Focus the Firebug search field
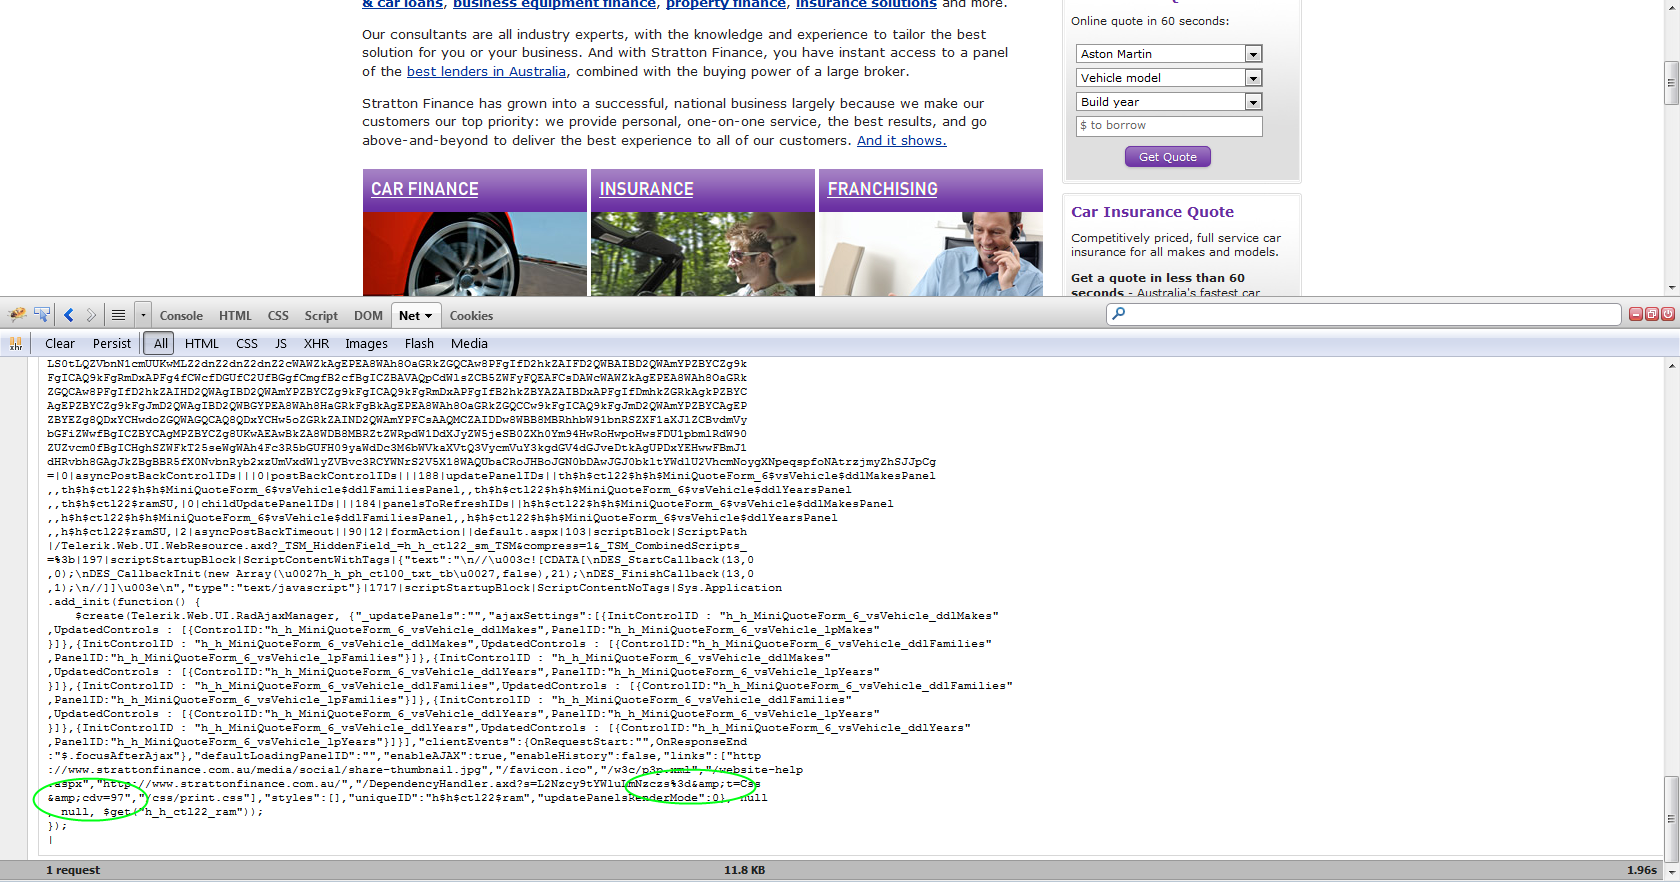Viewport: 1680px width, 882px height. pos(1363,314)
